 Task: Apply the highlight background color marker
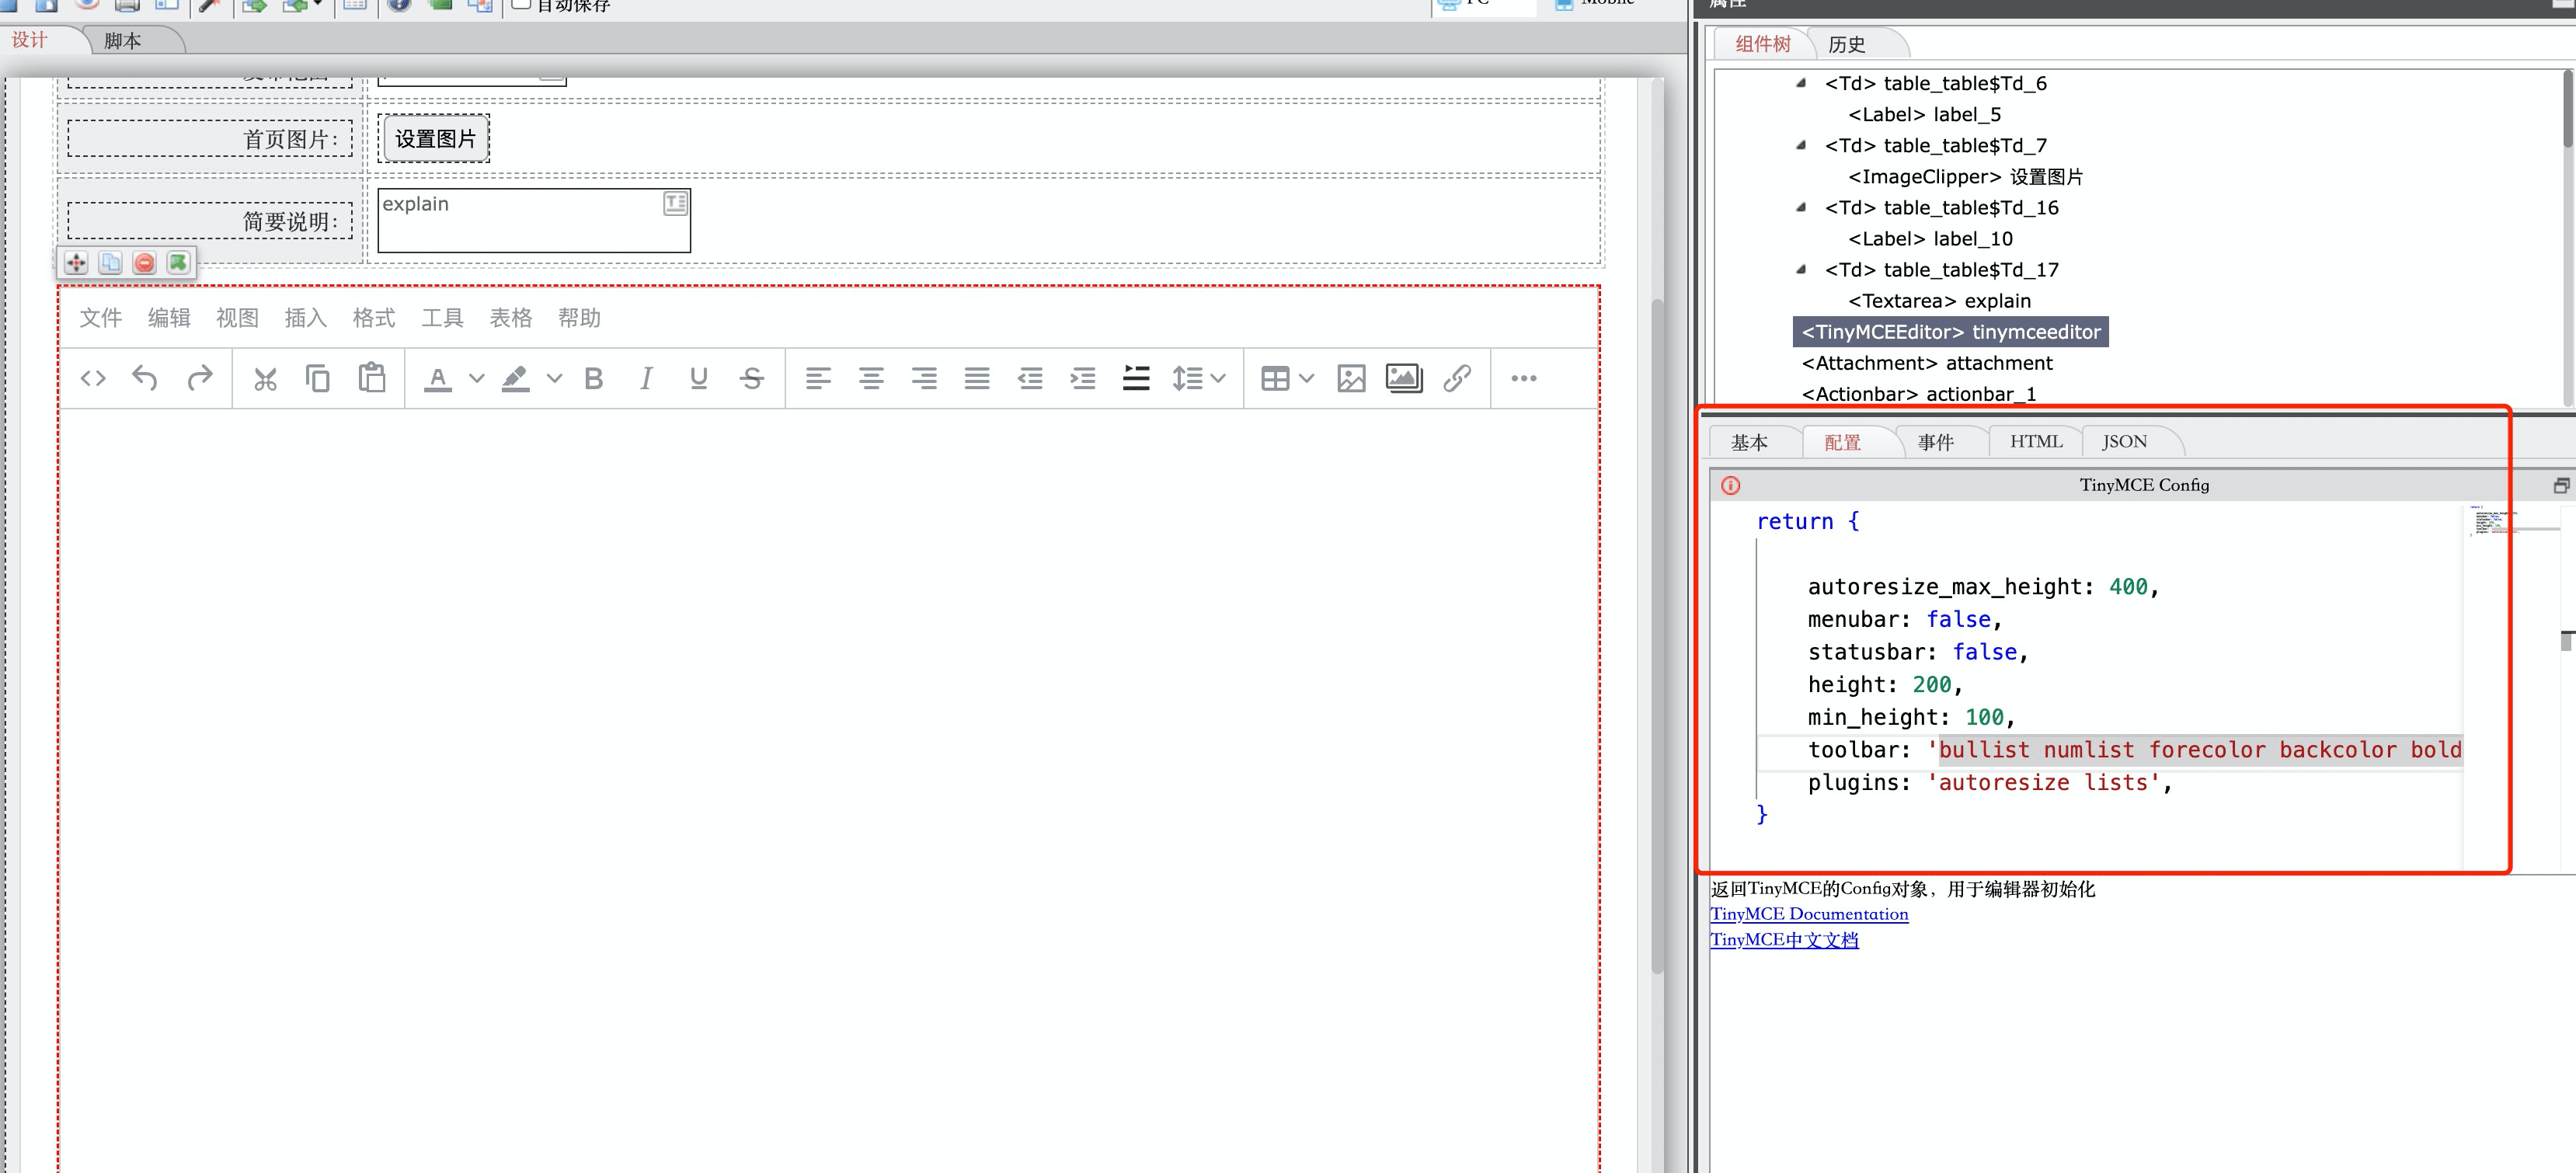pos(515,378)
